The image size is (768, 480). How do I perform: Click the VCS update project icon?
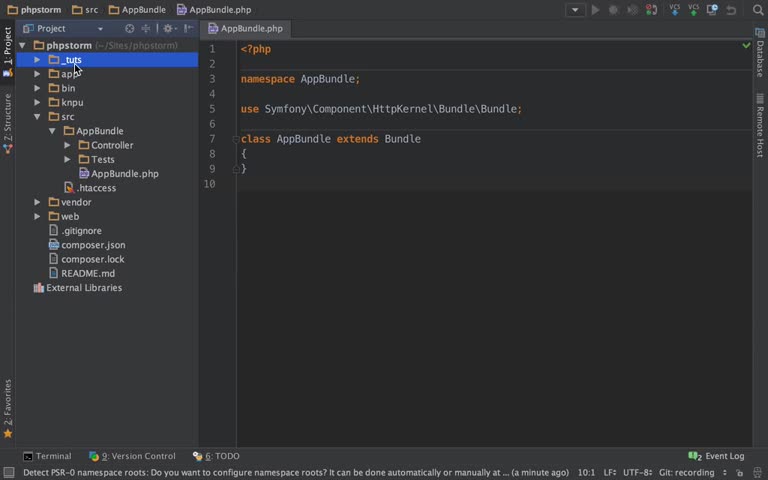click(x=674, y=10)
